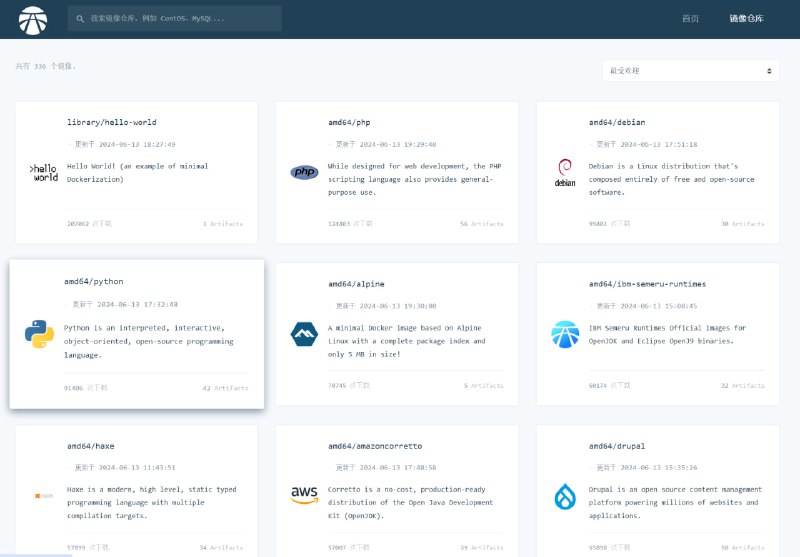The image size is (800, 557).
Task: Click the '5 Artifacts' count on alpine
Action: [x=484, y=386]
